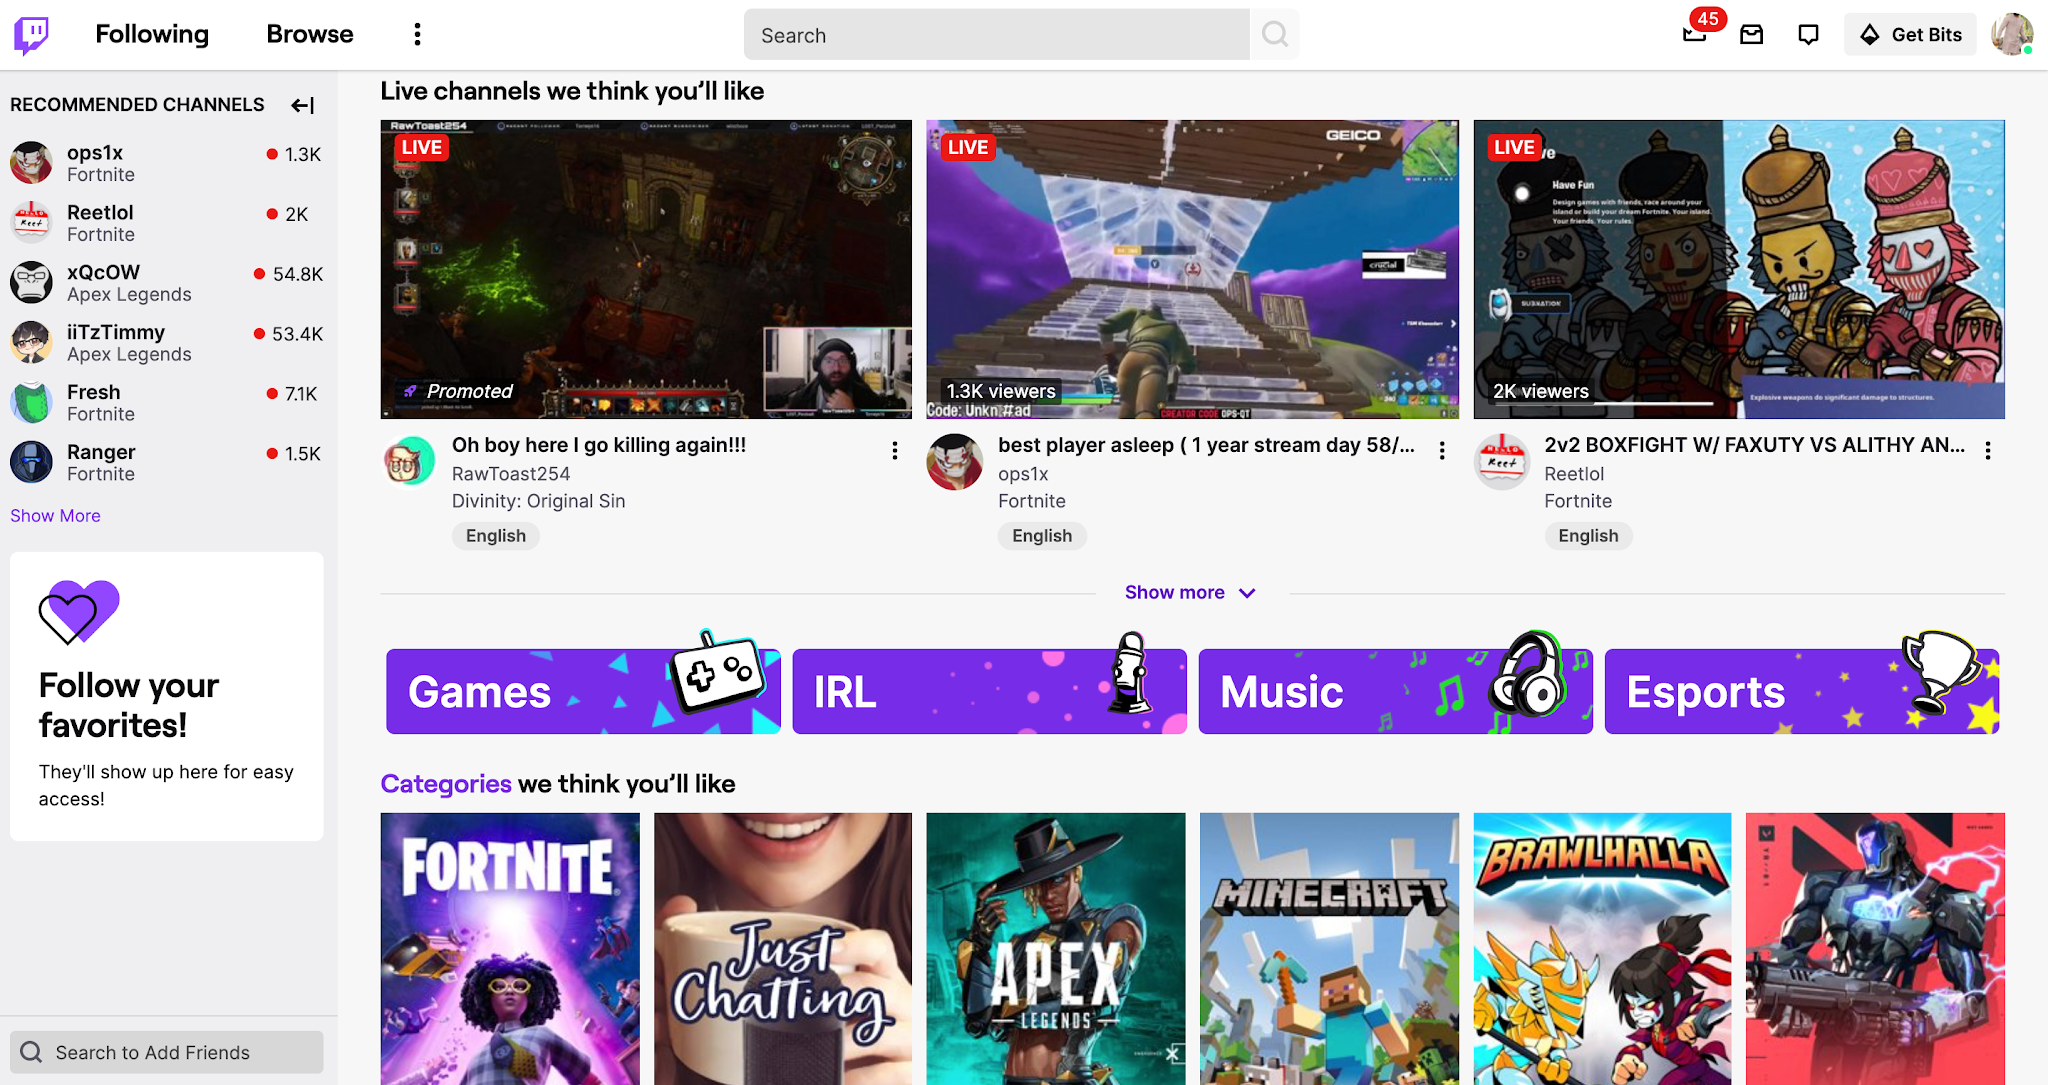The image size is (2048, 1085).
Task: Go to the Browse tab
Action: pyautogui.click(x=310, y=35)
